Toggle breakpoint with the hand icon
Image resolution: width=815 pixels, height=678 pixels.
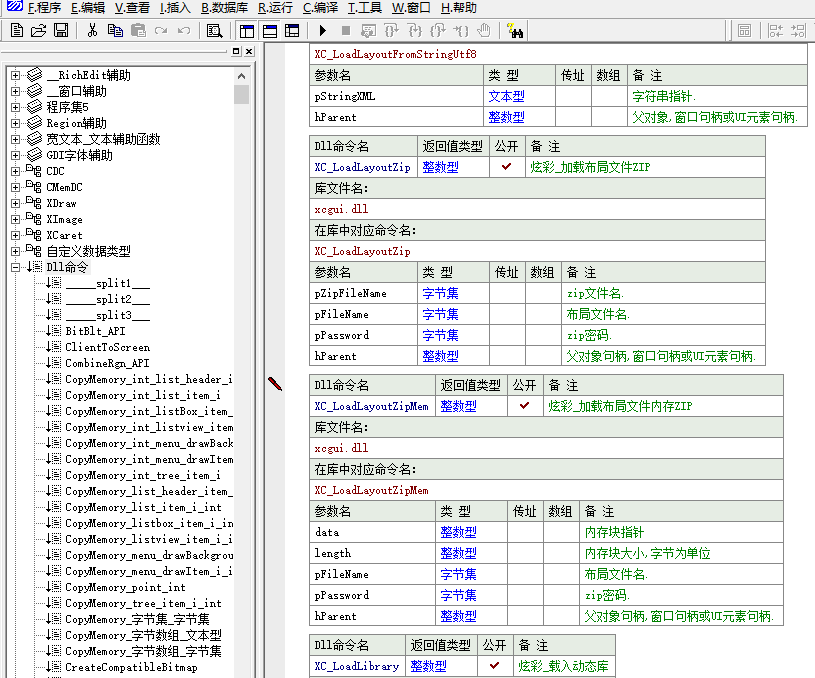pos(484,31)
